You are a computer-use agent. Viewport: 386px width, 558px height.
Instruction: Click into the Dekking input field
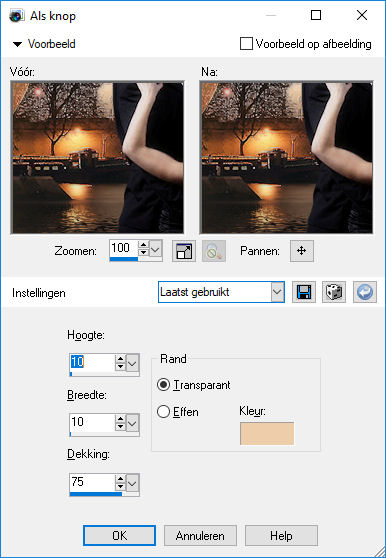(x=92, y=483)
